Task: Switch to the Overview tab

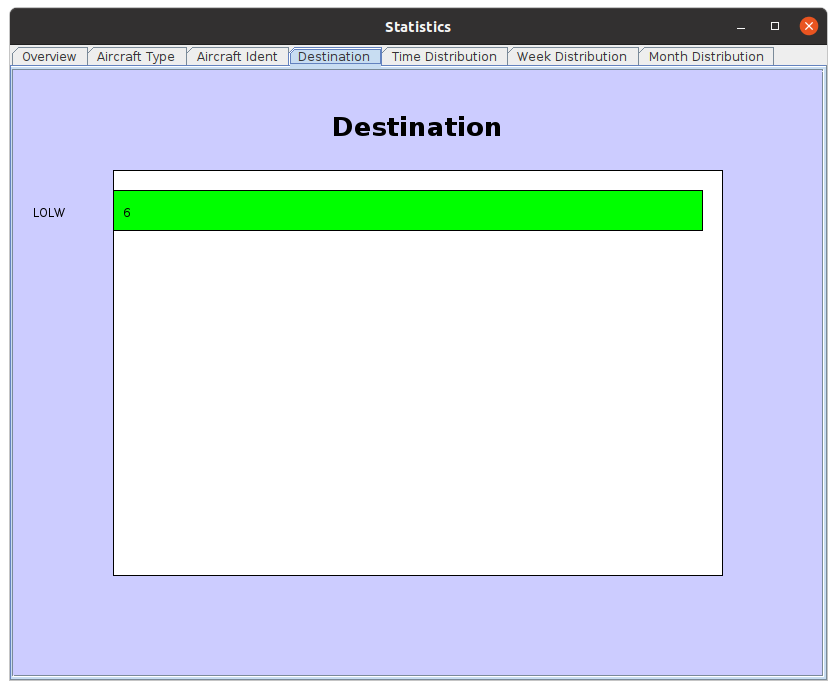Action: click(49, 57)
